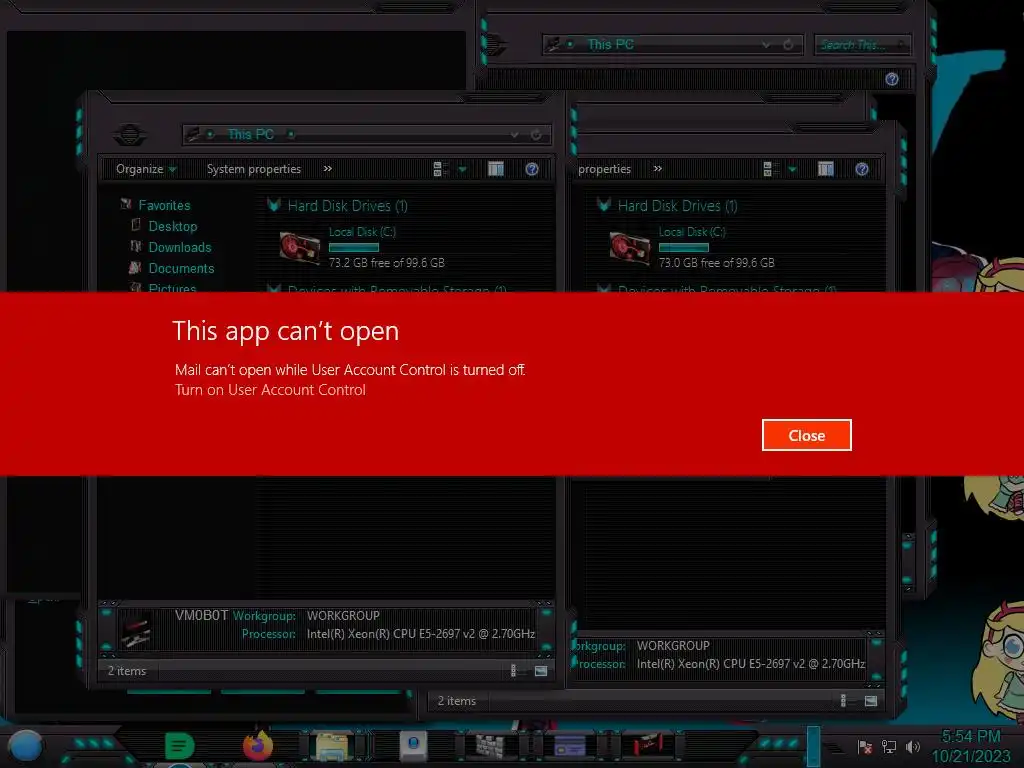This screenshot has width=1024, height=768.
Task: Switch to details view in right status bar
Action: click(843, 701)
